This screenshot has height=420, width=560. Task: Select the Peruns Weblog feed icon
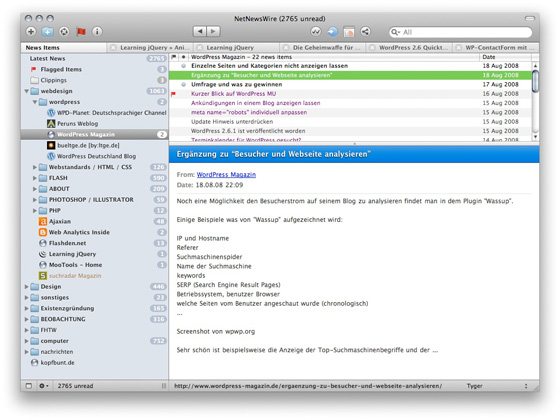pyautogui.click(x=51, y=124)
